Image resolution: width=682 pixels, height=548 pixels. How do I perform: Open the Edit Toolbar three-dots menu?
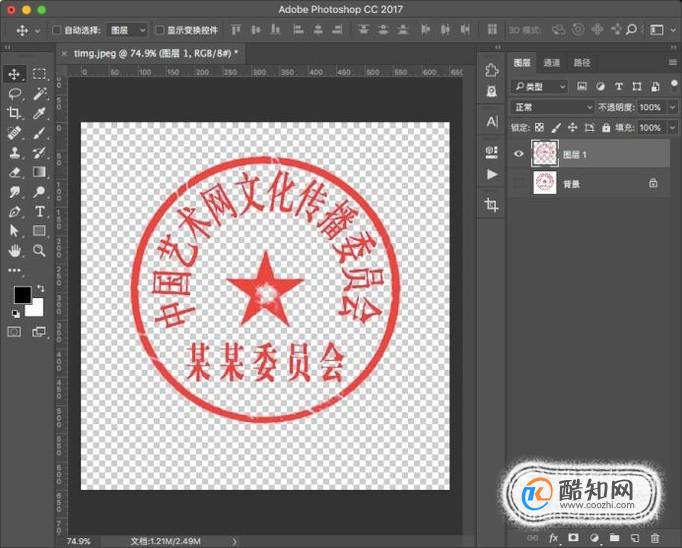[14, 270]
